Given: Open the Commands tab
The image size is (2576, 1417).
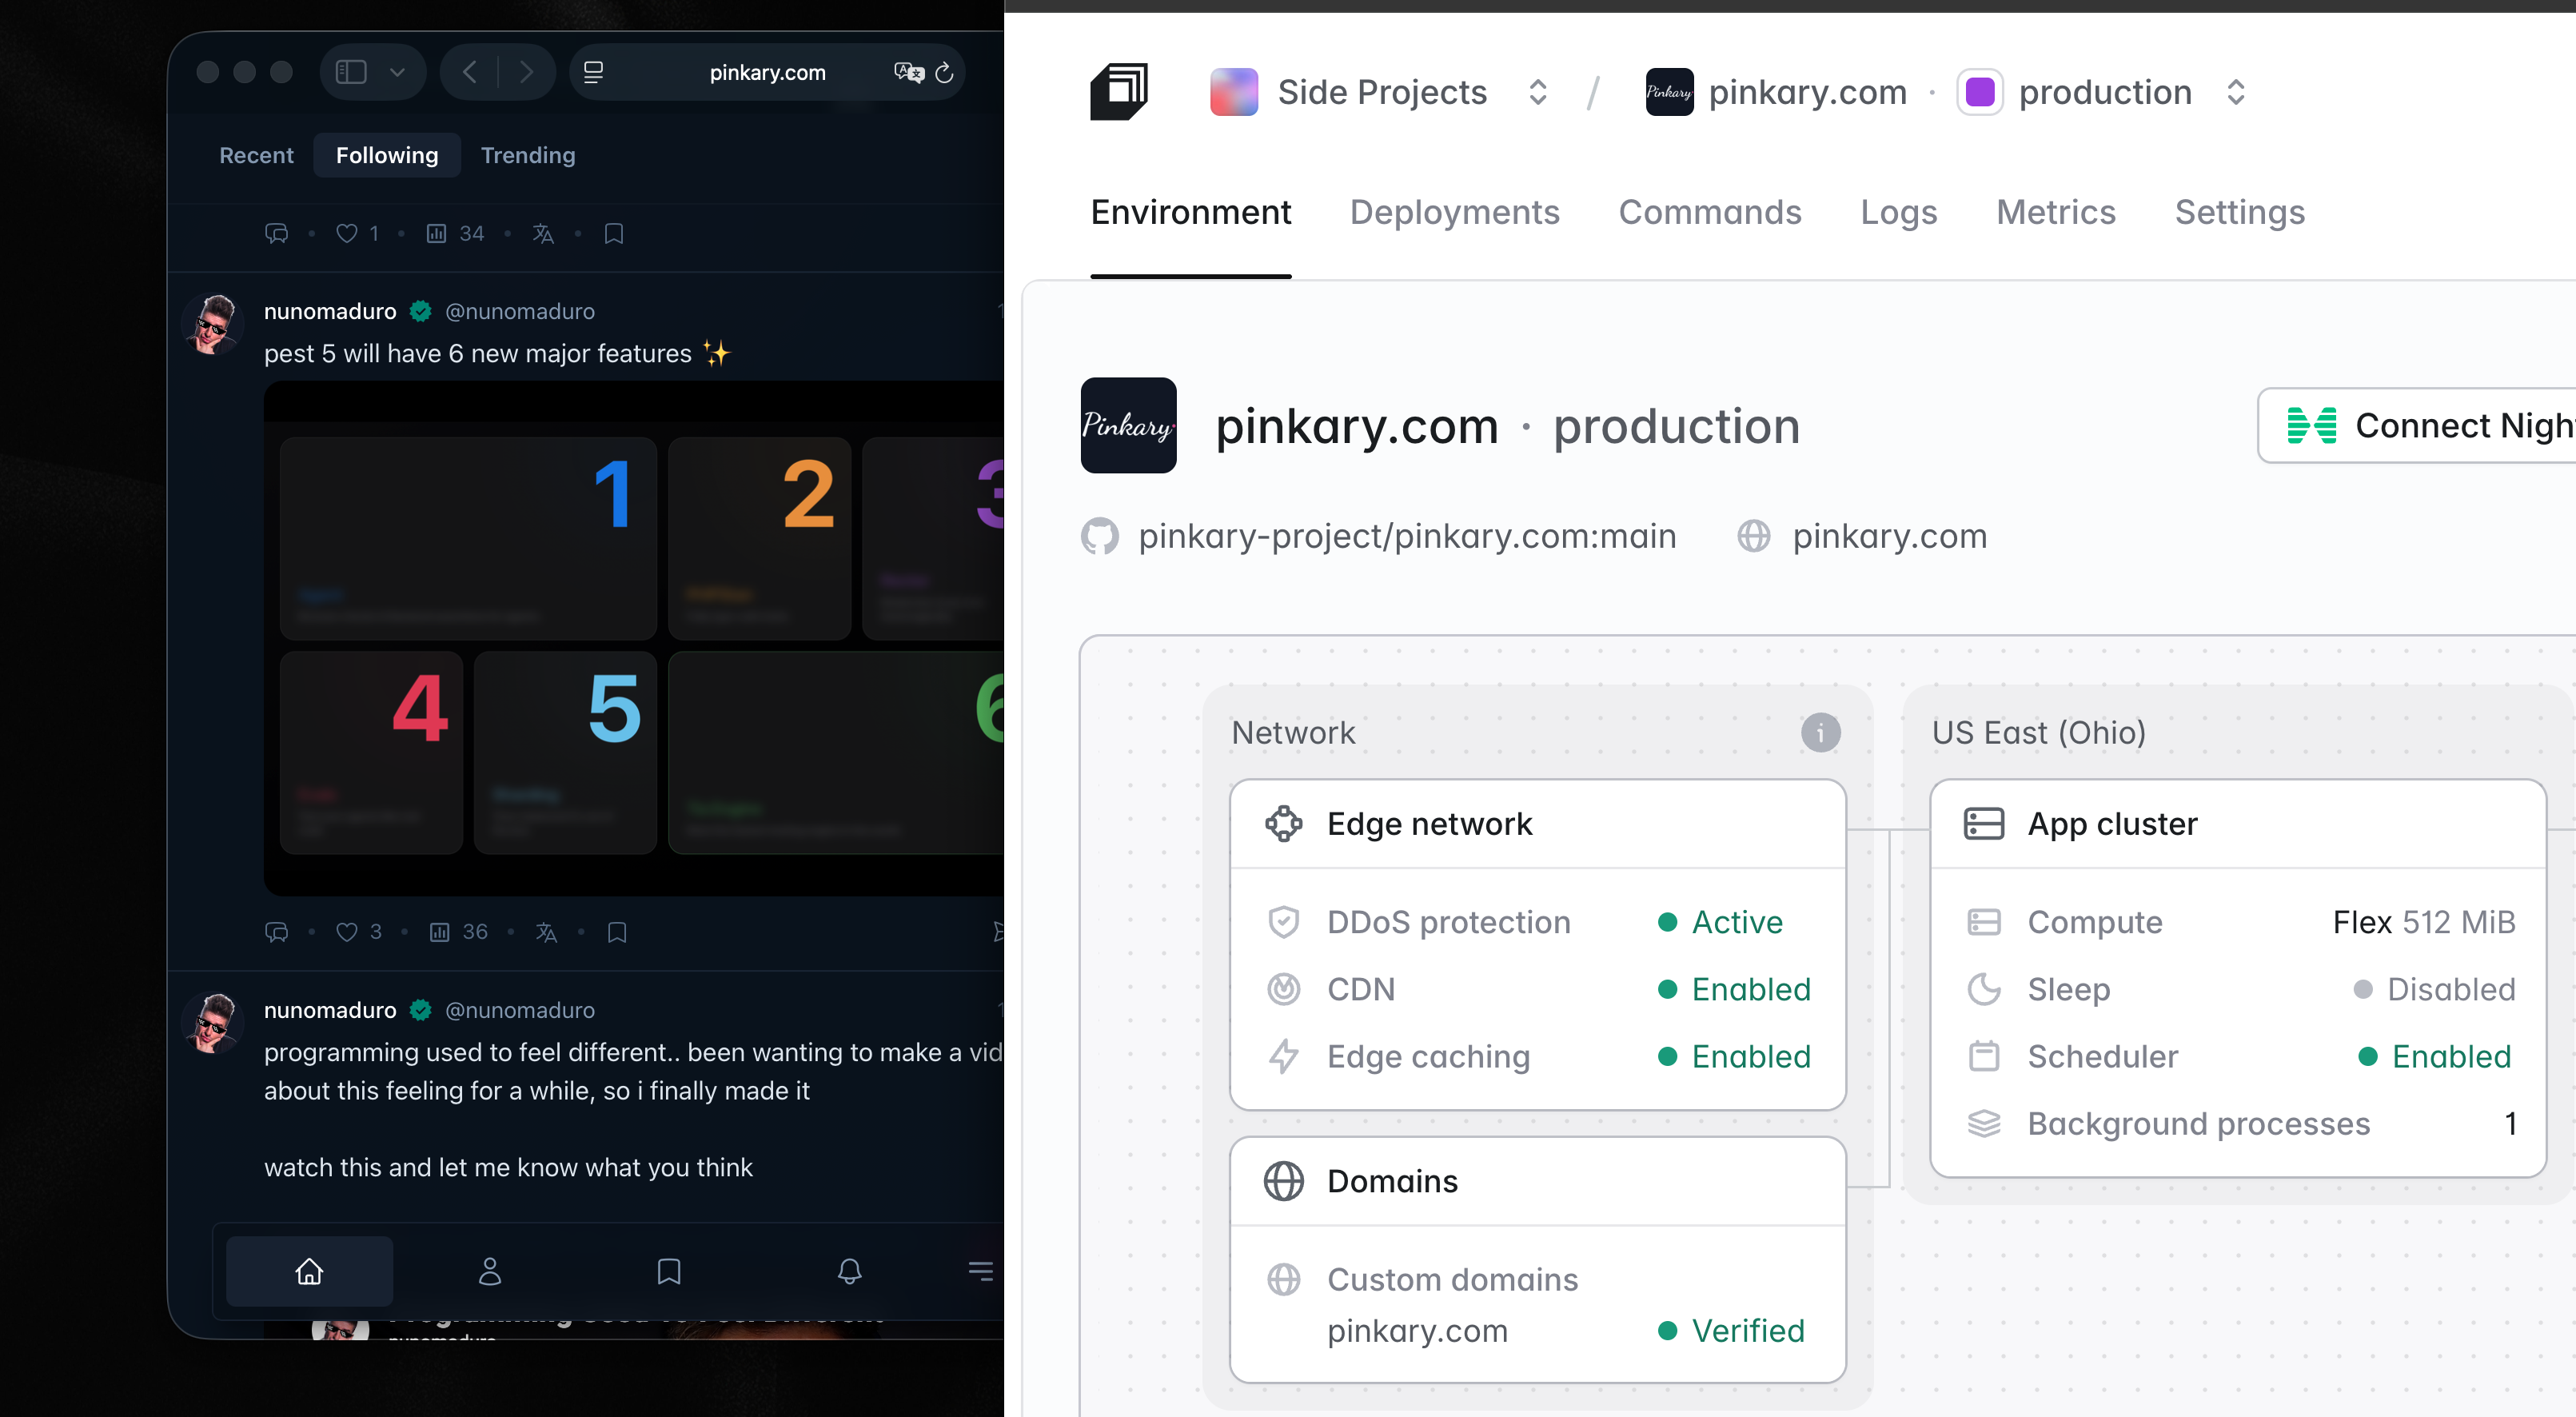Looking at the screenshot, I should [1709, 212].
